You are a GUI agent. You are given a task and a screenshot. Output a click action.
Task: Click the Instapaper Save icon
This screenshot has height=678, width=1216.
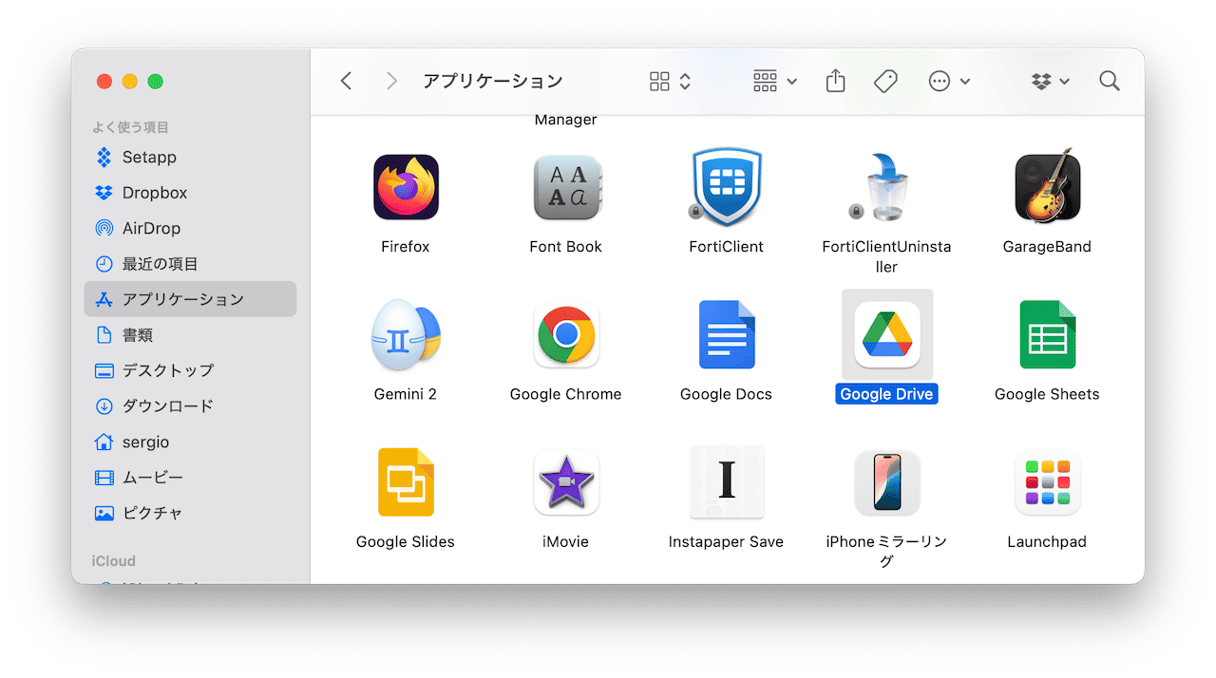pos(726,483)
